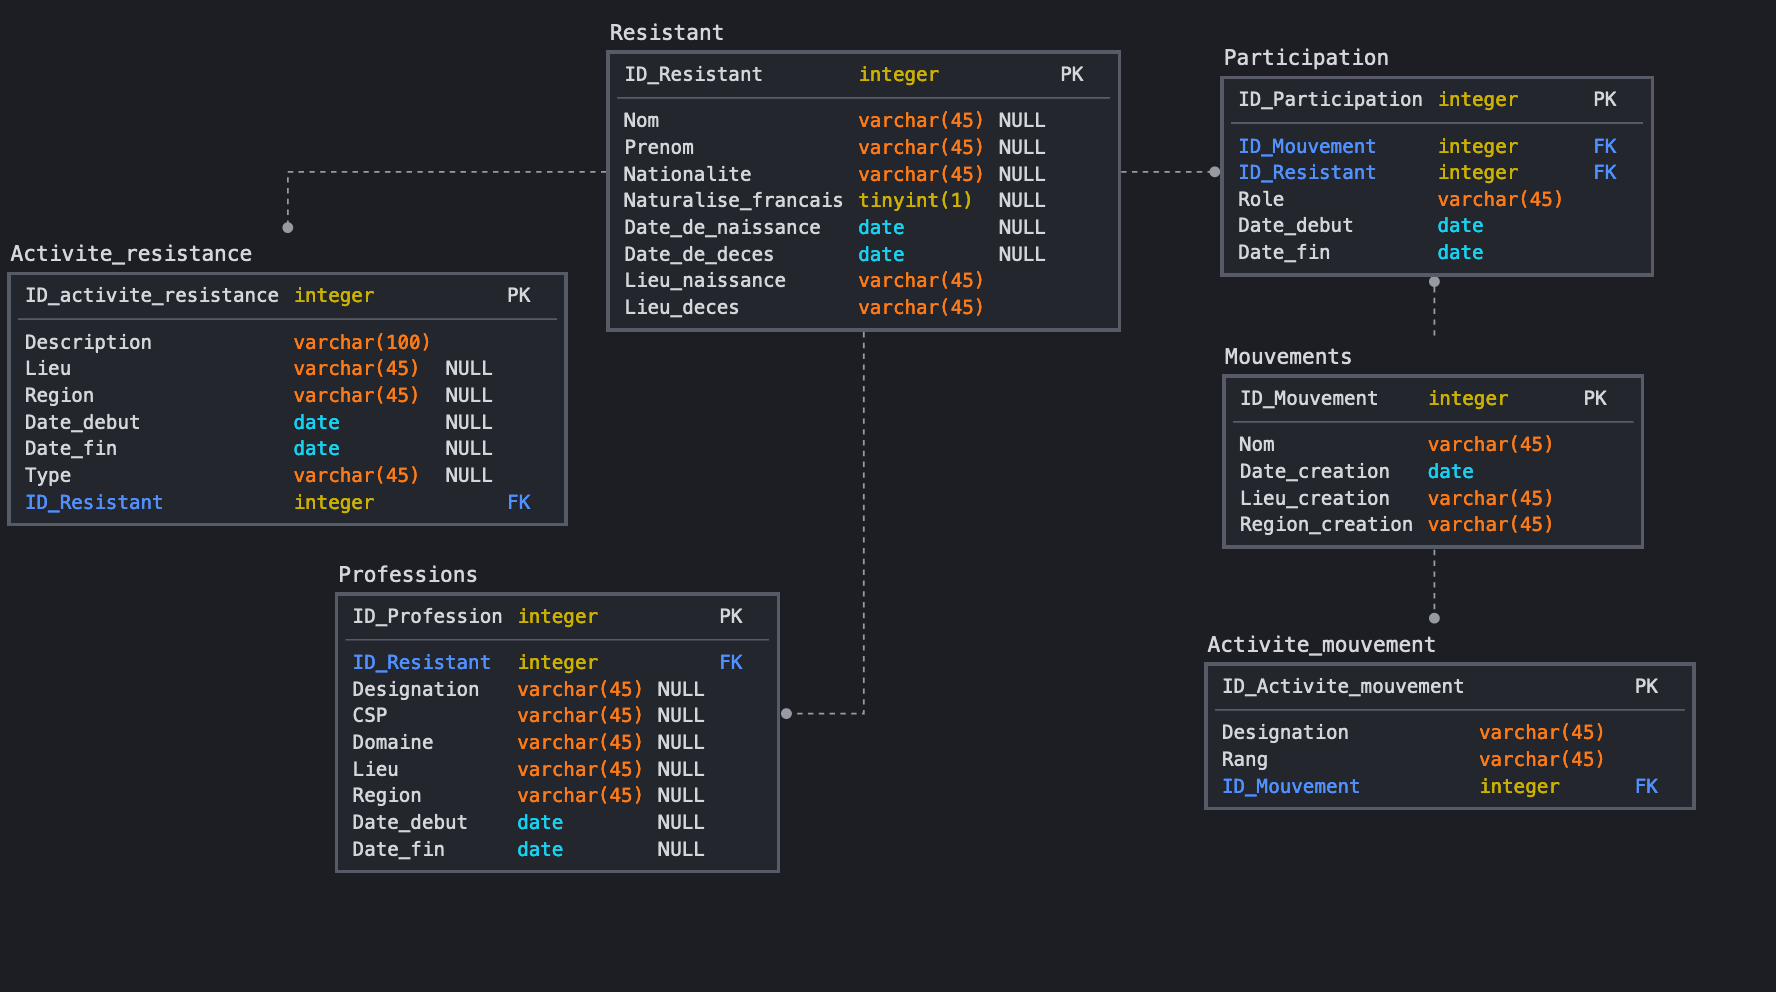The height and width of the screenshot is (992, 1776).
Task: Select the CSP column
Action: 557,715
